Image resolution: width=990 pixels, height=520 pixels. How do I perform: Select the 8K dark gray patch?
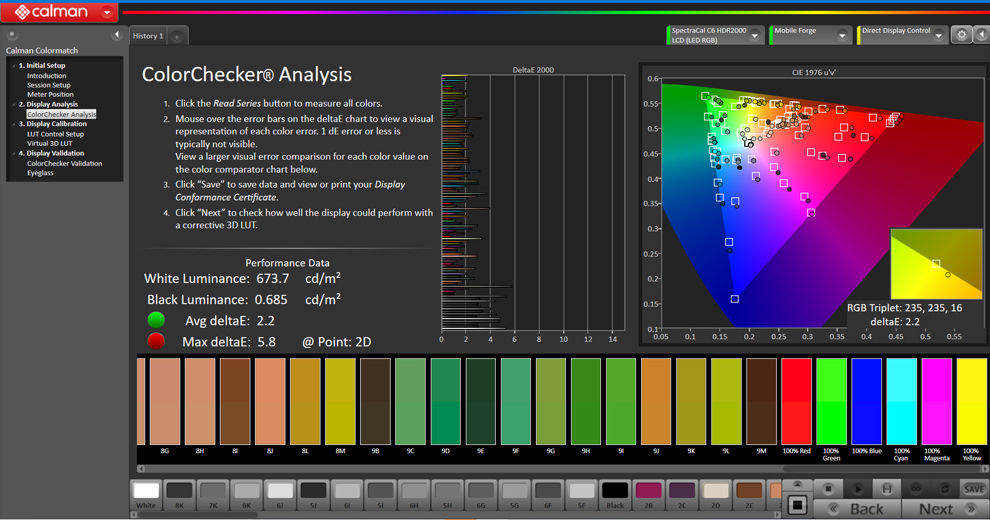pyautogui.click(x=179, y=494)
